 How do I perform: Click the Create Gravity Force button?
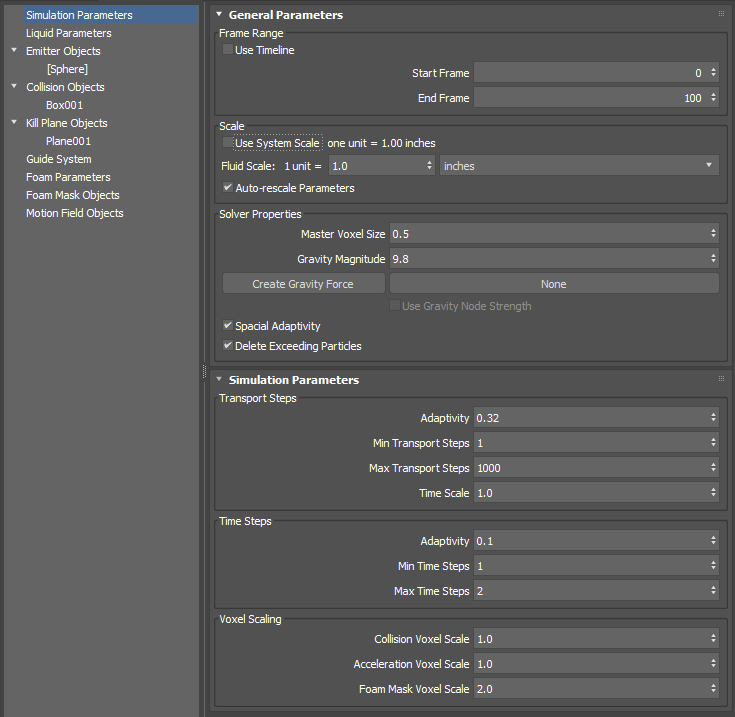coord(303,284)
